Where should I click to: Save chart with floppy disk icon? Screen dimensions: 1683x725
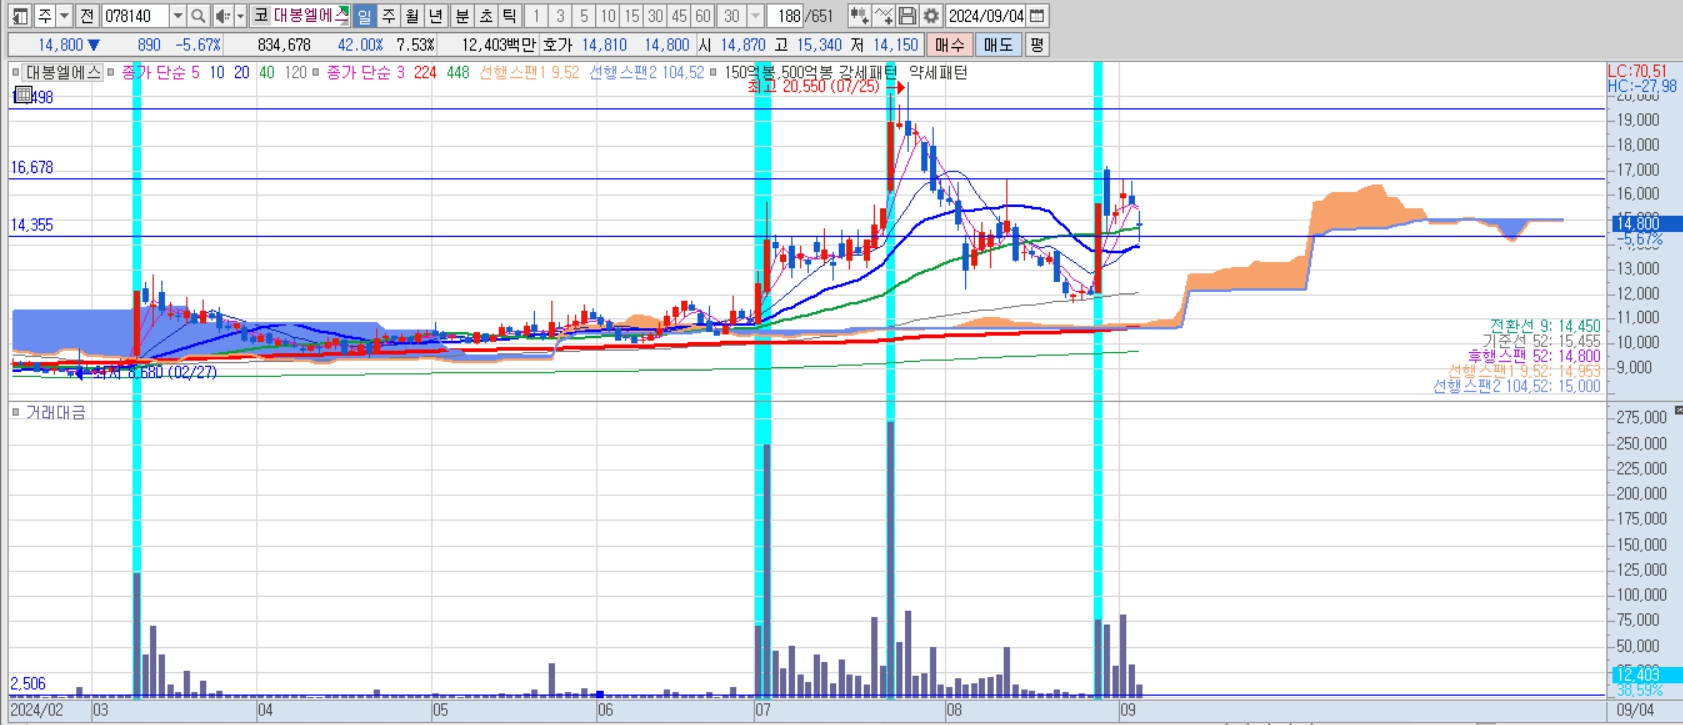(x=907, y=16)
